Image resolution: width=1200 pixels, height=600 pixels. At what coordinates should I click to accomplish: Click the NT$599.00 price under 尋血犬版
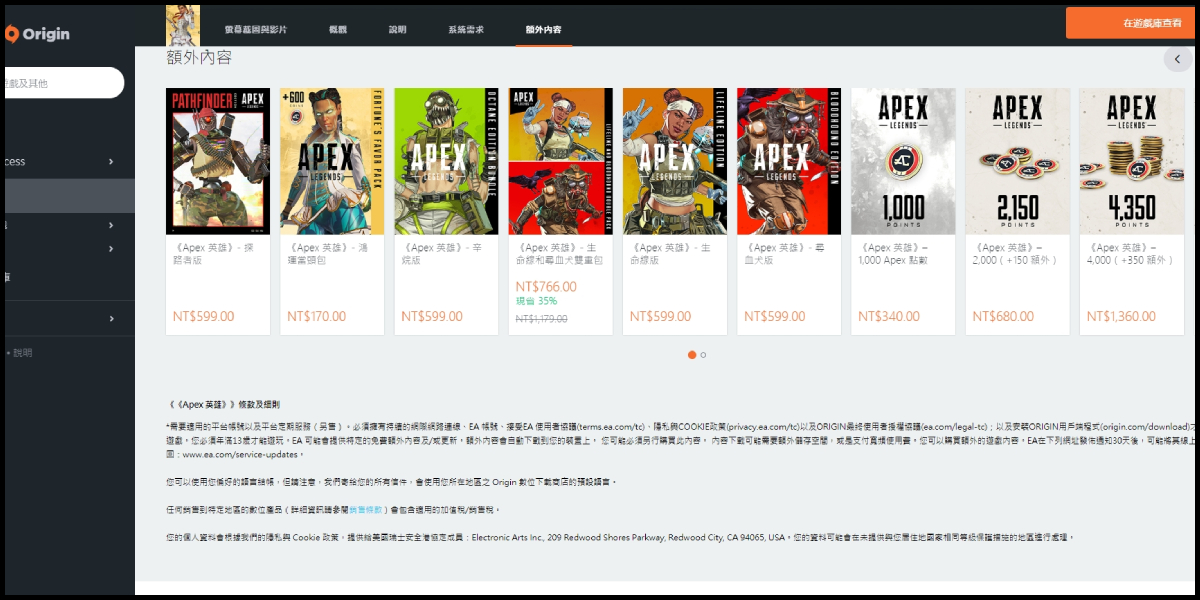(774, 316)
